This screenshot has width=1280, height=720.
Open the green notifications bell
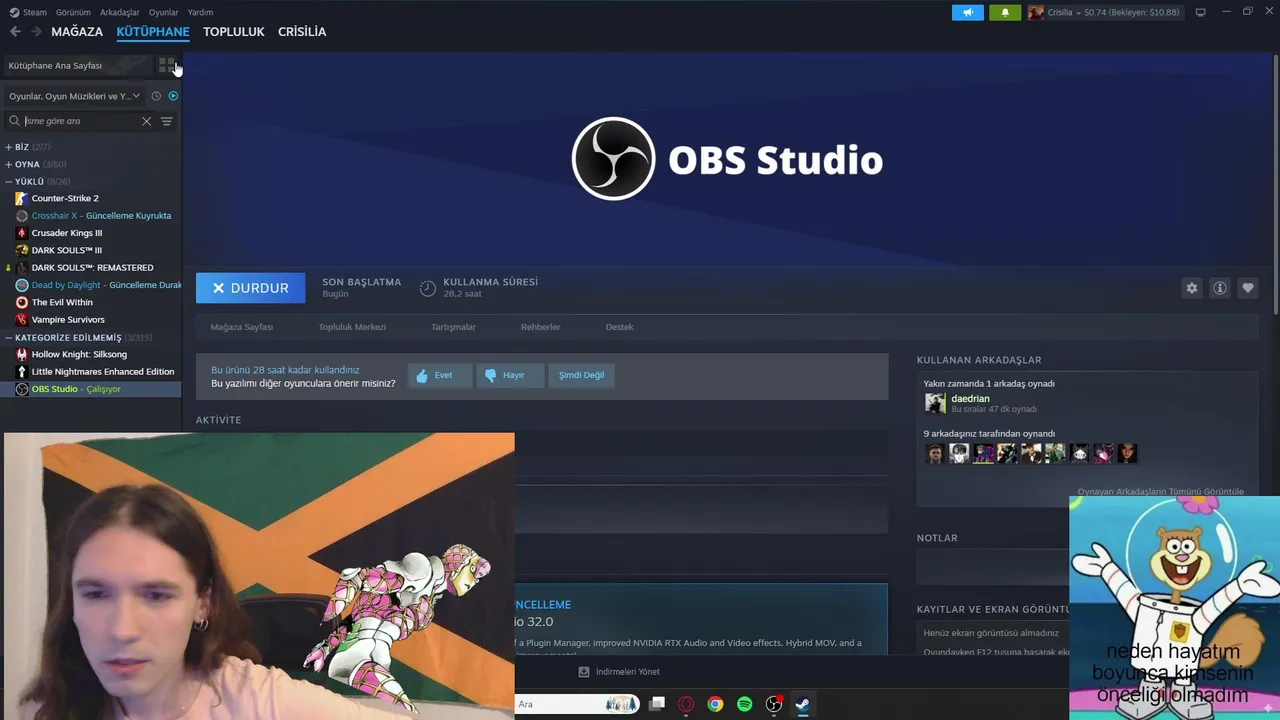[1005, 12]
